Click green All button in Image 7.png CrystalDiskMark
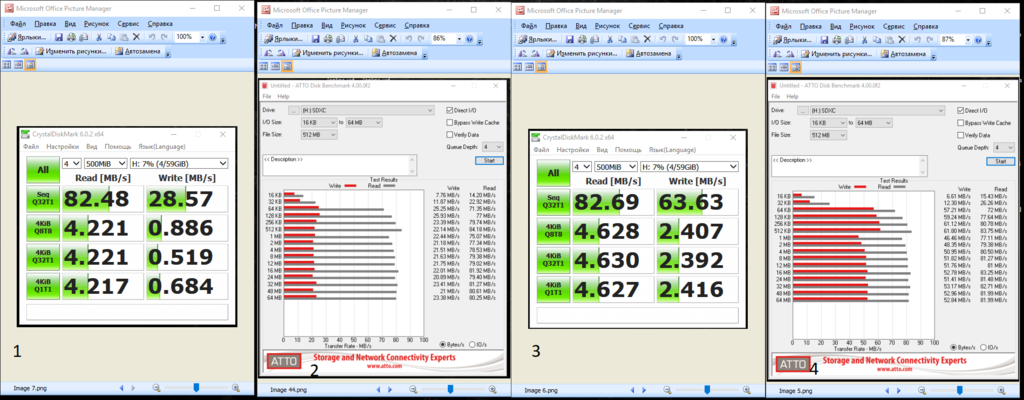Screen dimensions: 1024x400 tap(43, 170)
